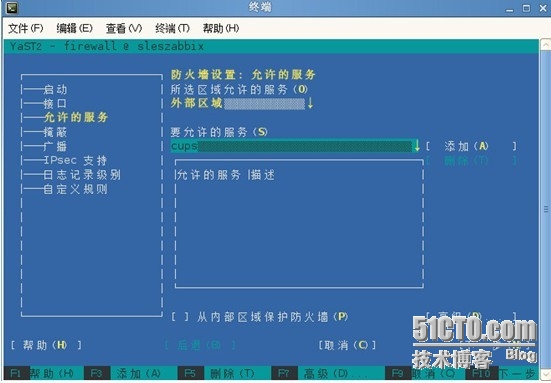This screenshot has height=383, width=551.
Task: Click the 添加(A) button beside service list
Action: pyautogui.click(x=471, y=146)
